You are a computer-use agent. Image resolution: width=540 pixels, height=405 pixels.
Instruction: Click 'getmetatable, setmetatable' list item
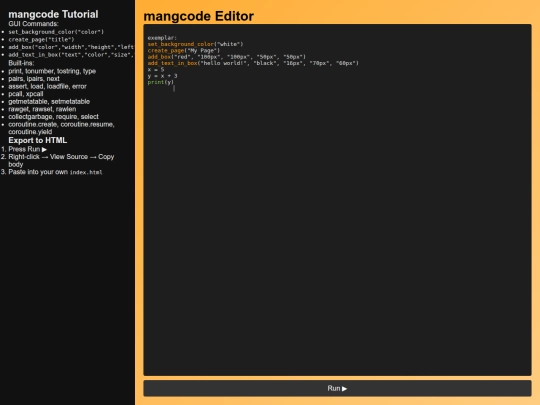point(49,102)
